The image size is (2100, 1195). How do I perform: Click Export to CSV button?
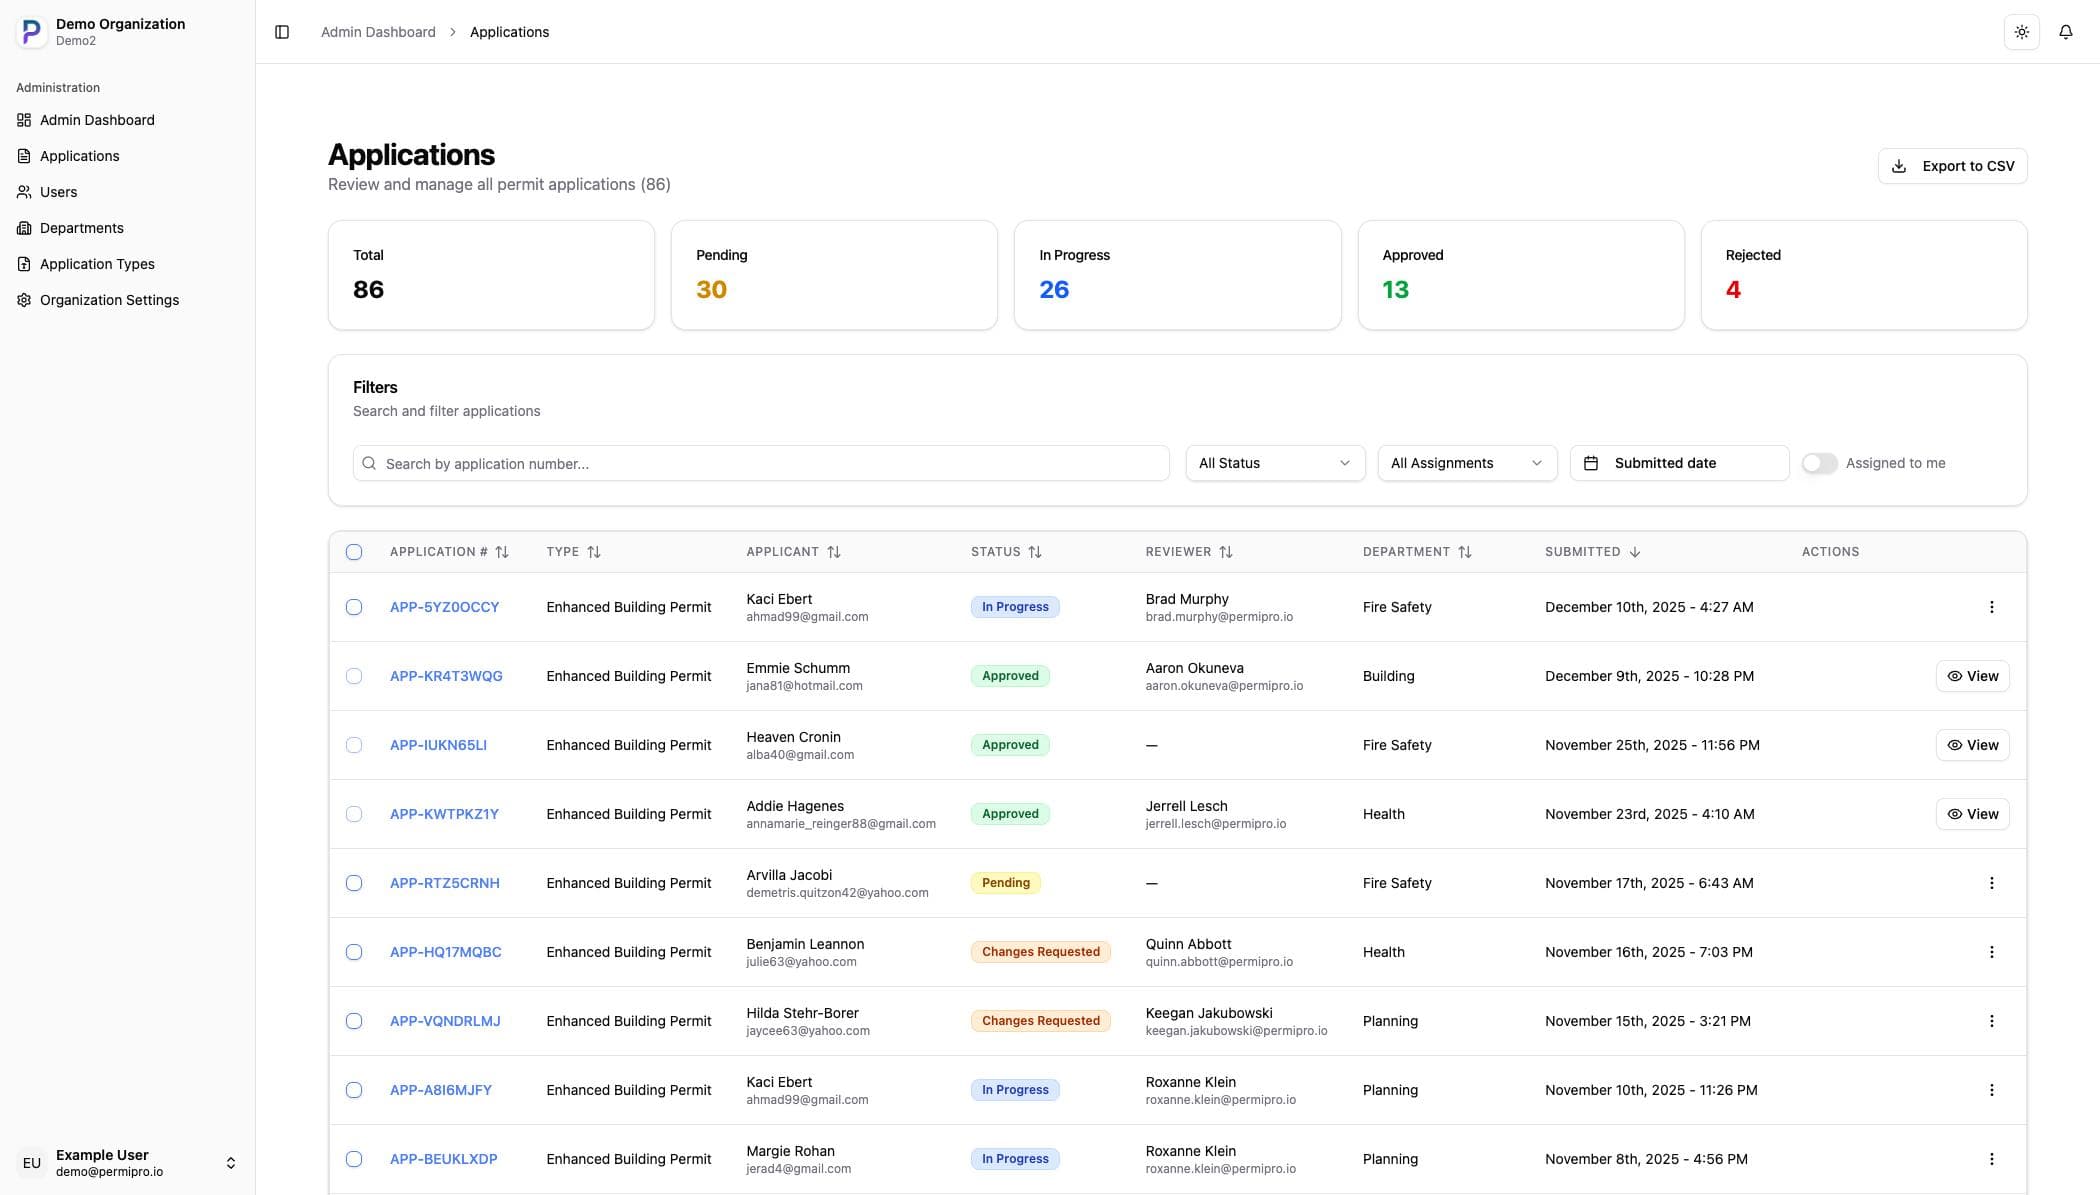point(1952,166)
